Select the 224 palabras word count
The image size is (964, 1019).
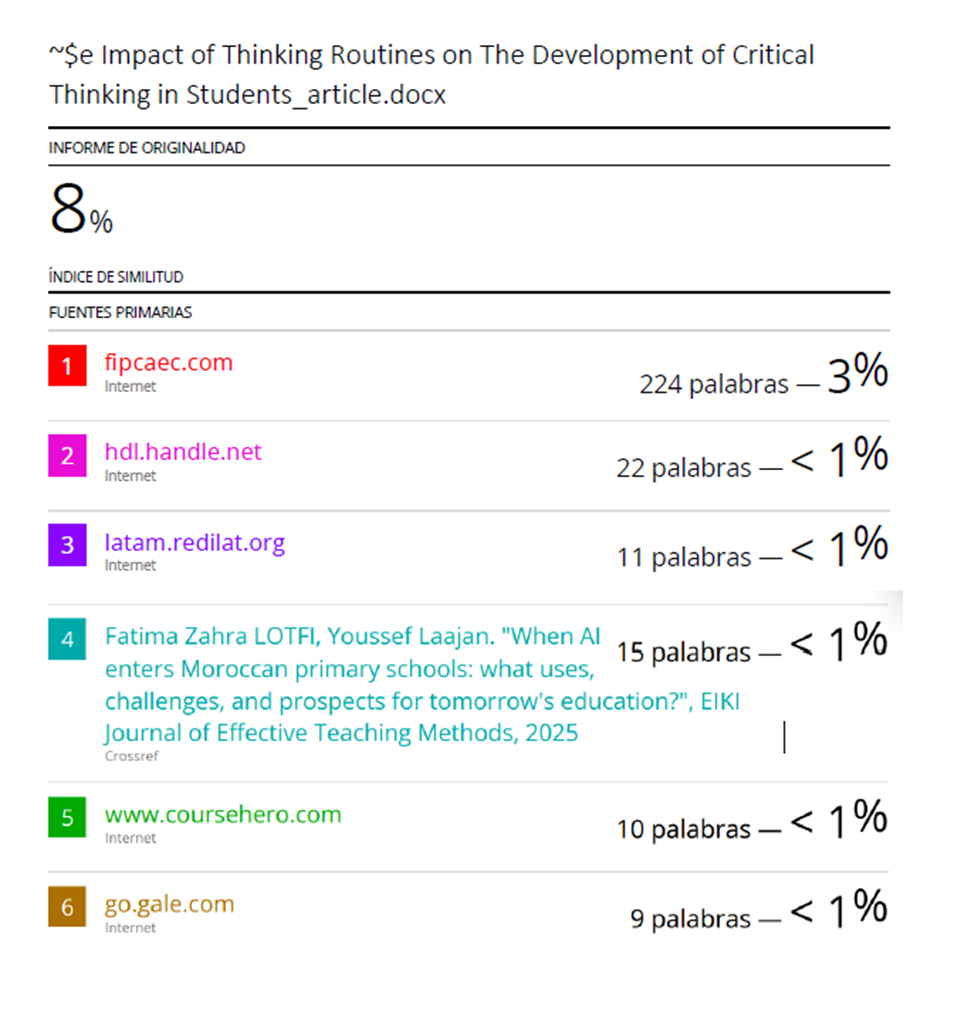click(713, 384)
